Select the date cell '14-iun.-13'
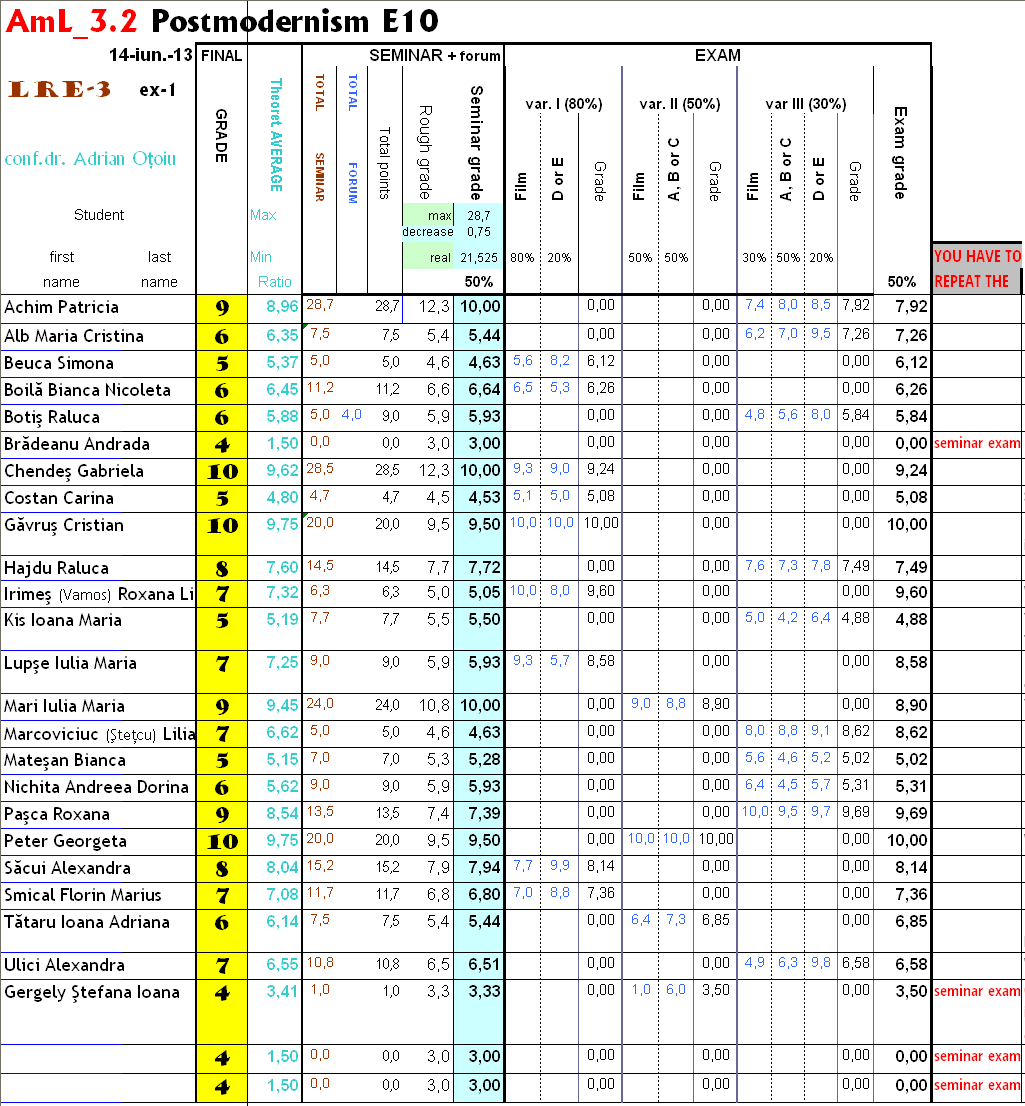 [x=150, y=56]
